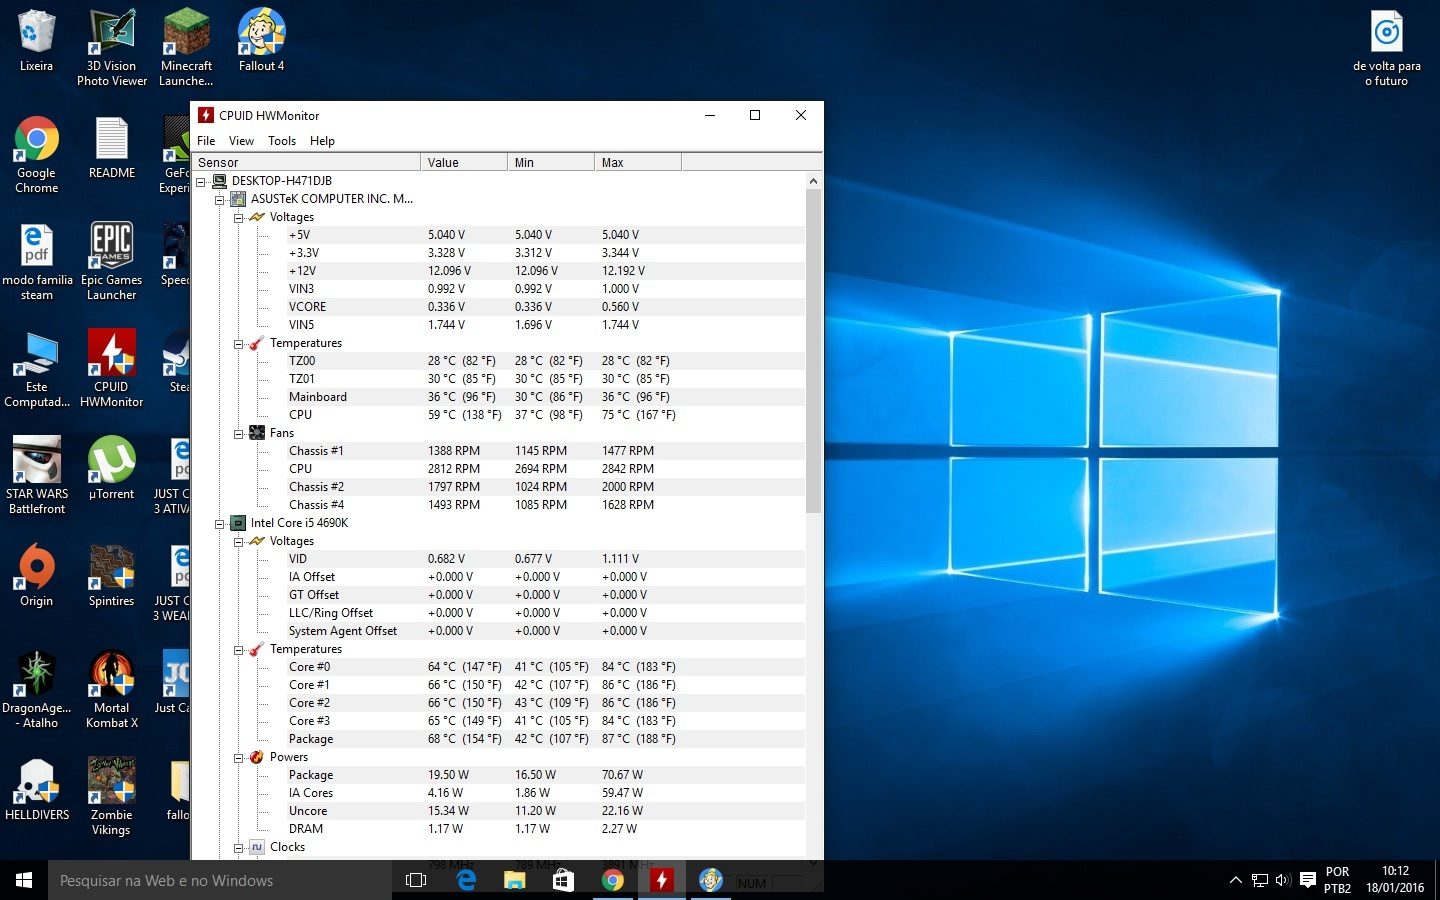
Task: Click the Max column header
Action: [x=638, y=162]
